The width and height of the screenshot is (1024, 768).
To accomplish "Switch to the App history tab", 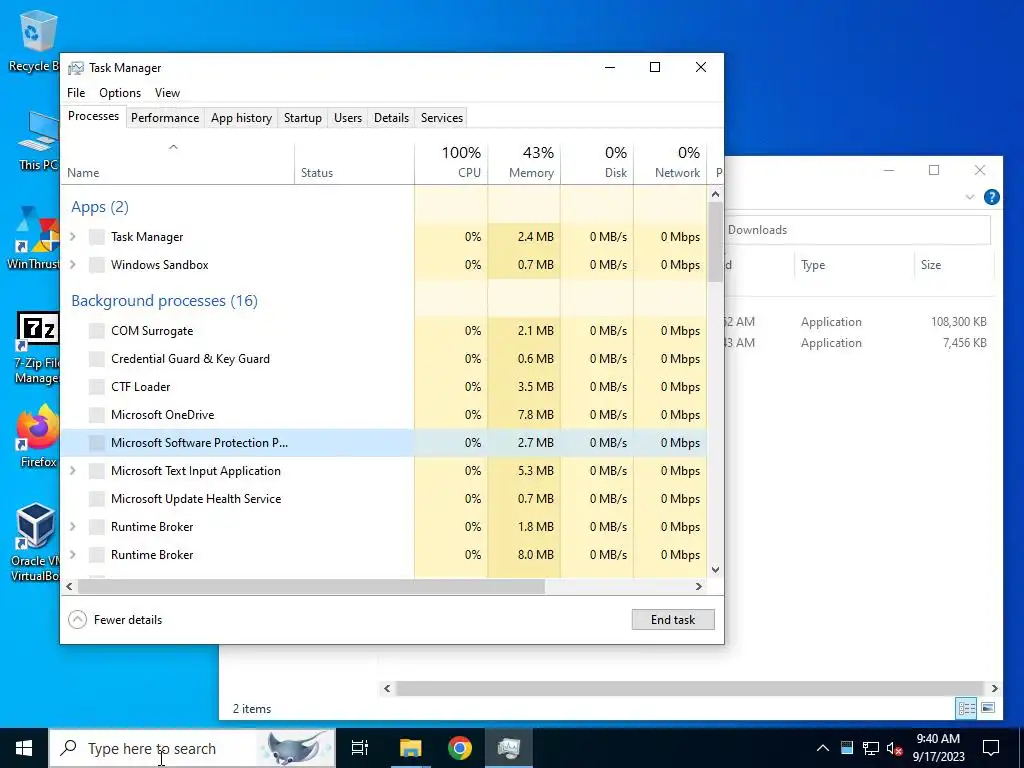I will (241, 118).
